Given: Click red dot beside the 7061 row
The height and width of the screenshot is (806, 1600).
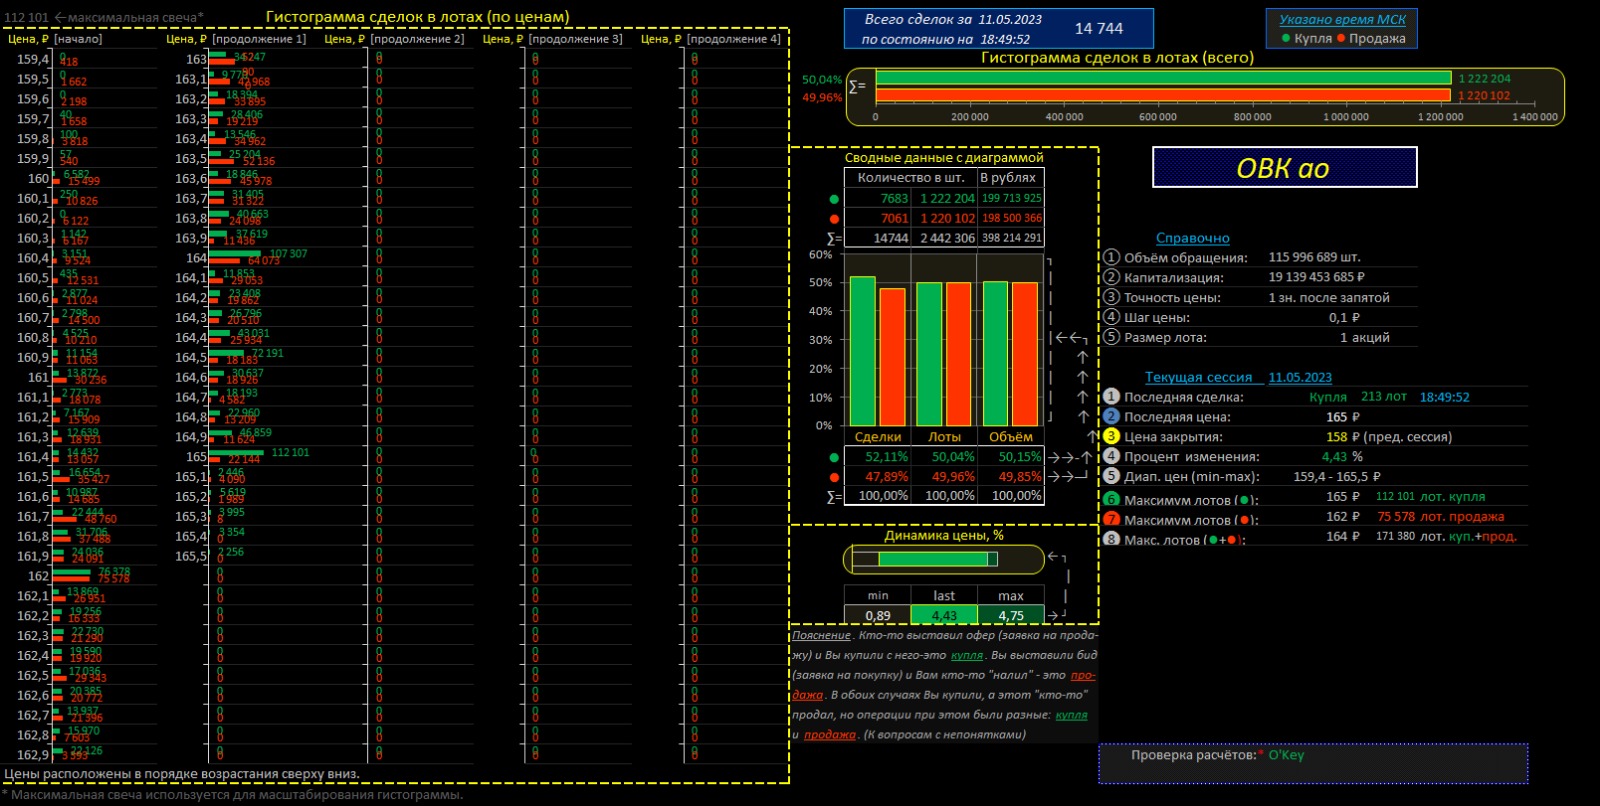Looking at the screenshot, I should [x=834, y=219].
